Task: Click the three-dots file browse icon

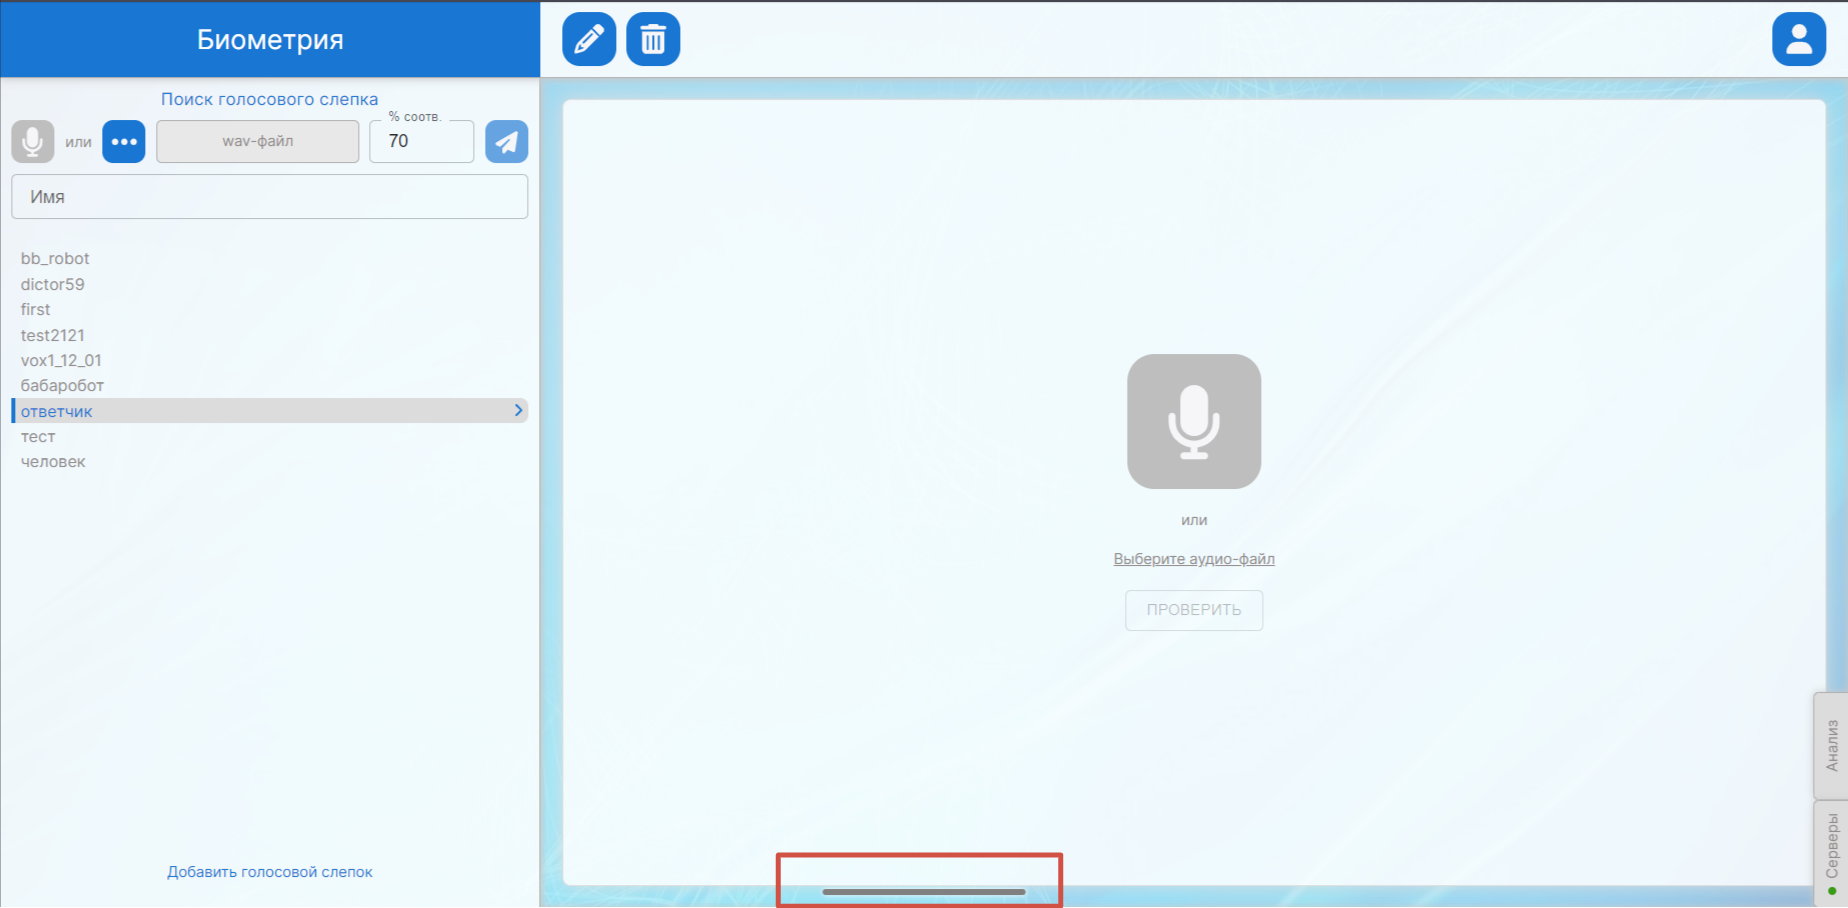Action: click(124, 142)
